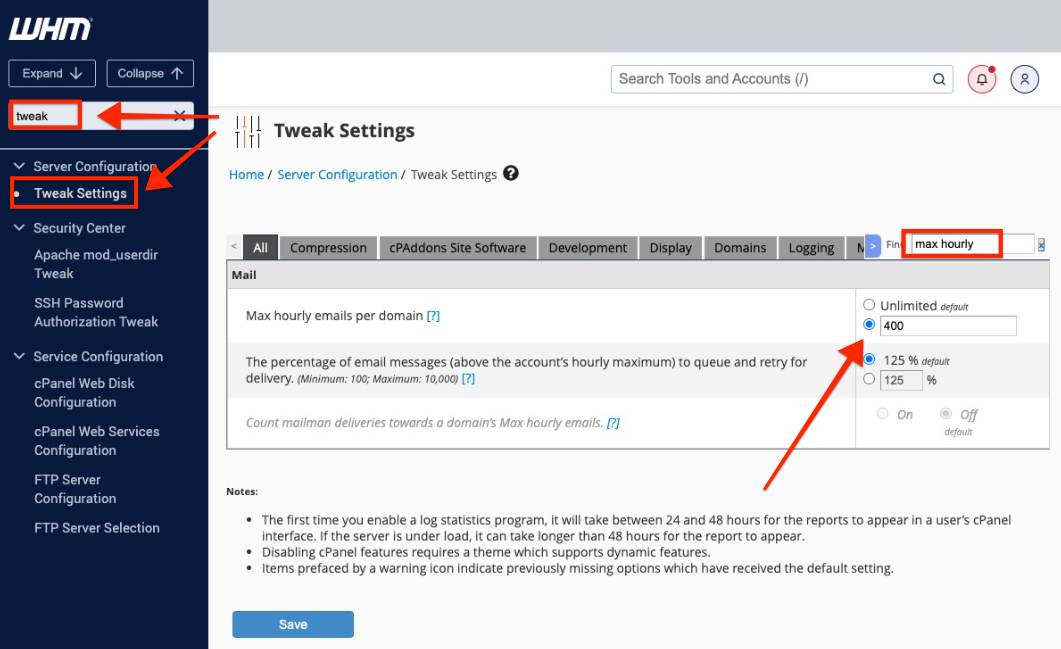Edit the 400 max emails field
The image size is (1061, 649).
coord(948,326)
